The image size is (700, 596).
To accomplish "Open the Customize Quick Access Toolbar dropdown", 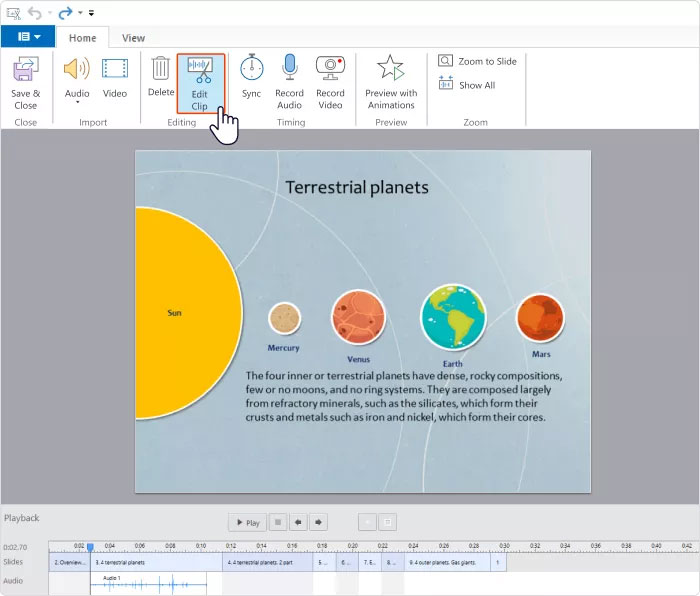I will [92, 13].
